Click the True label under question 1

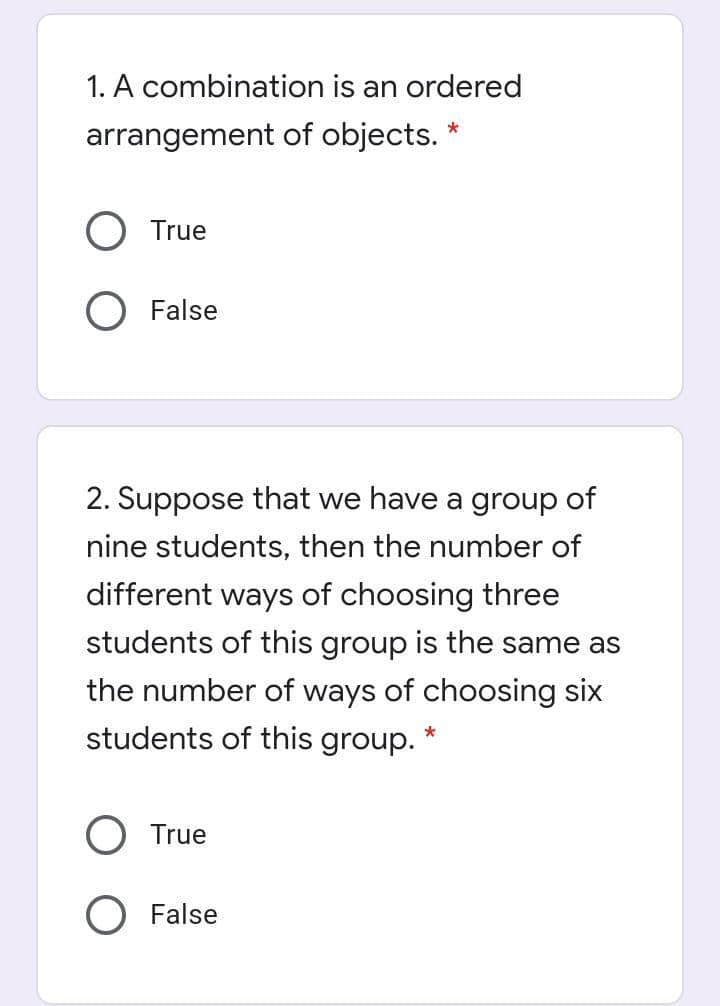[177, 230]
